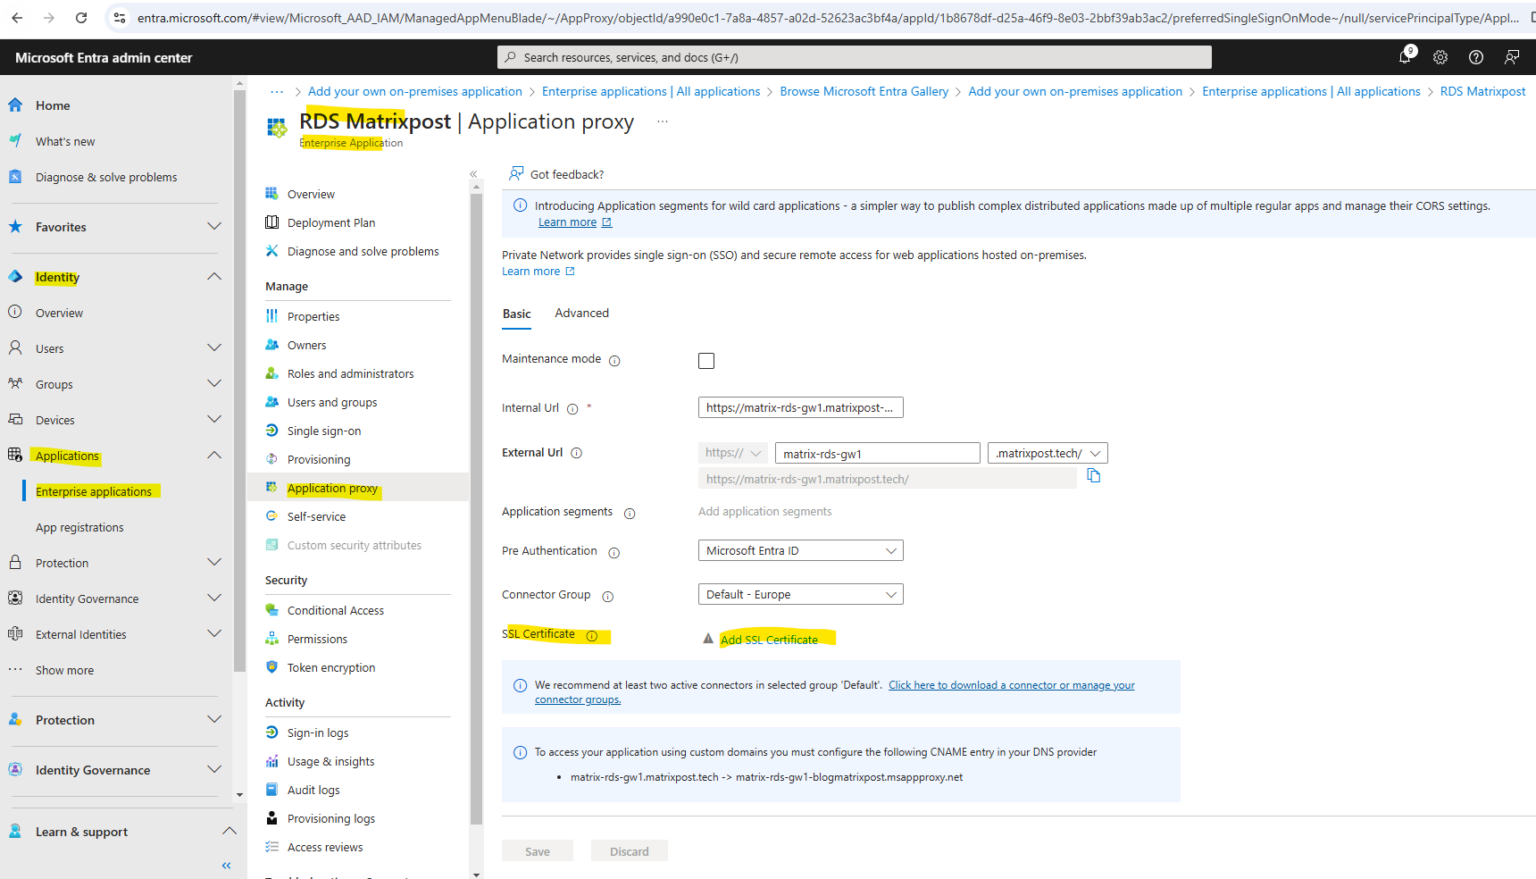This screenshot has height=879, width=1536.
Task: Open the Connector Group dropdown
Action: (x=800, y=595)
